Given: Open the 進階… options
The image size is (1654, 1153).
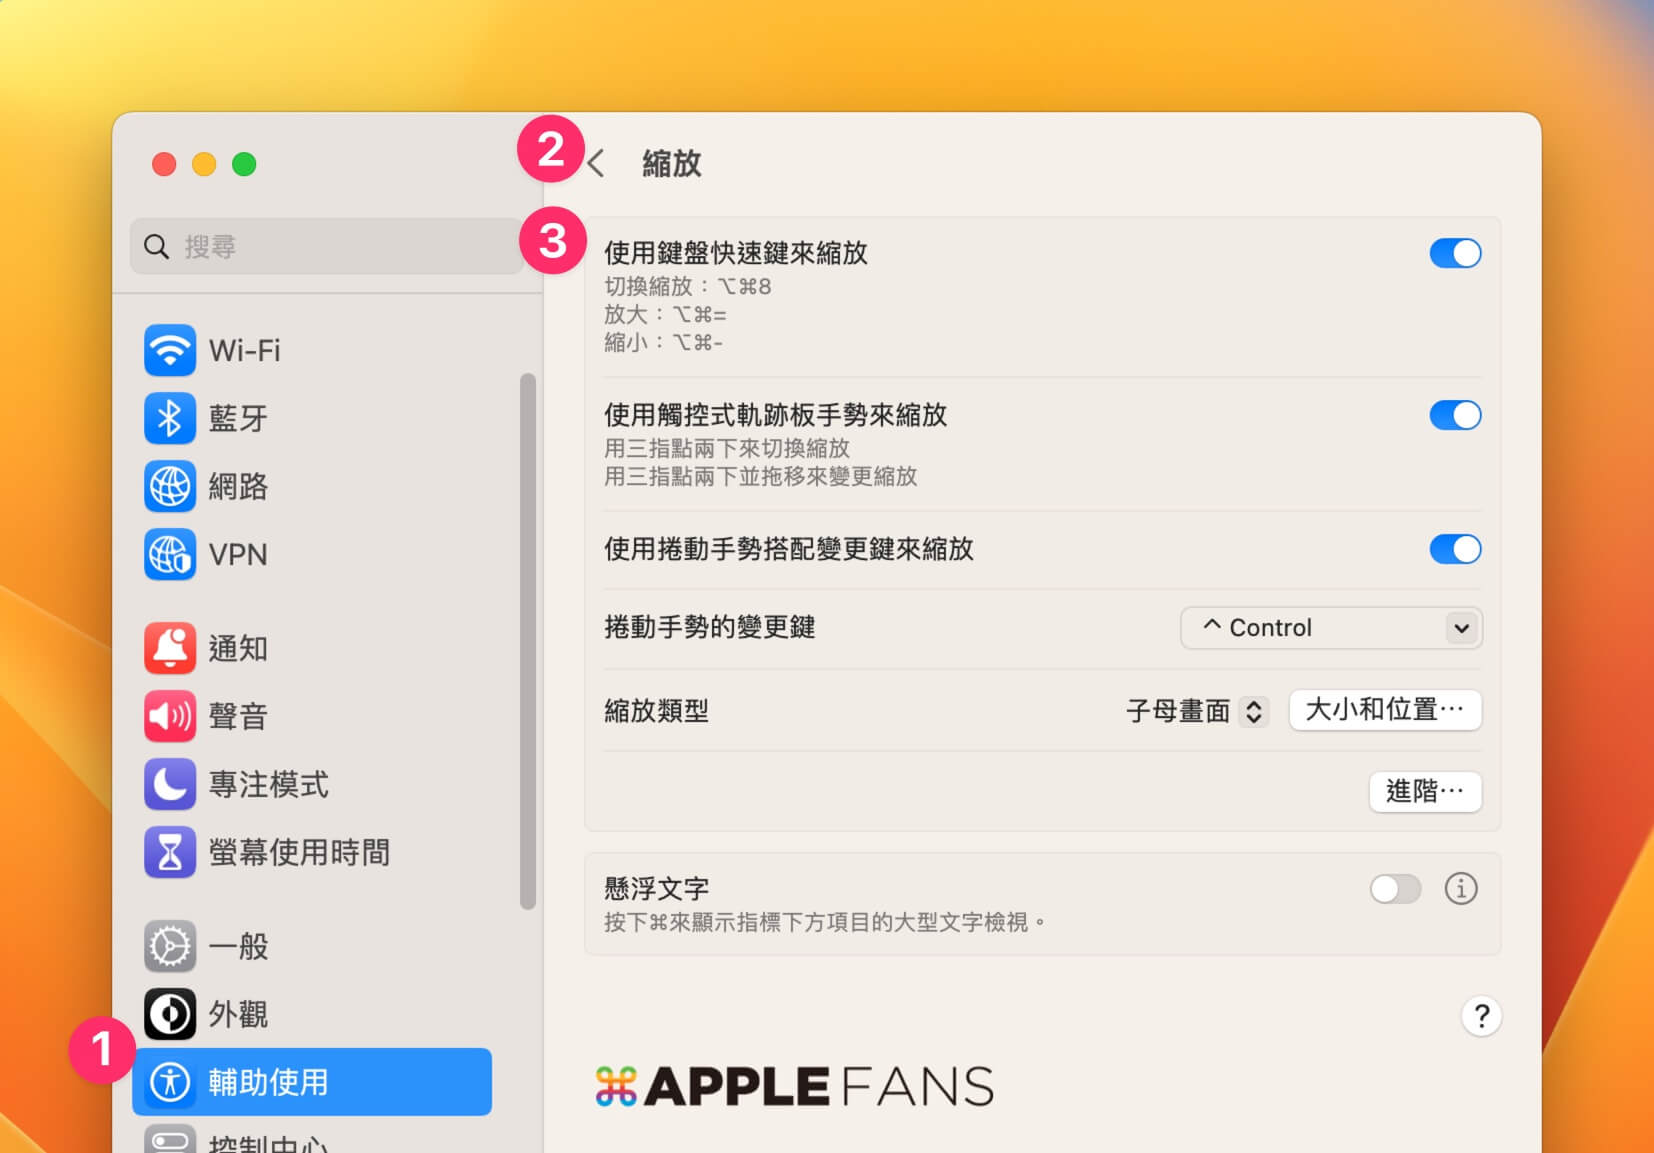Looking at the screenshot, I should [x=1424, y=792].
